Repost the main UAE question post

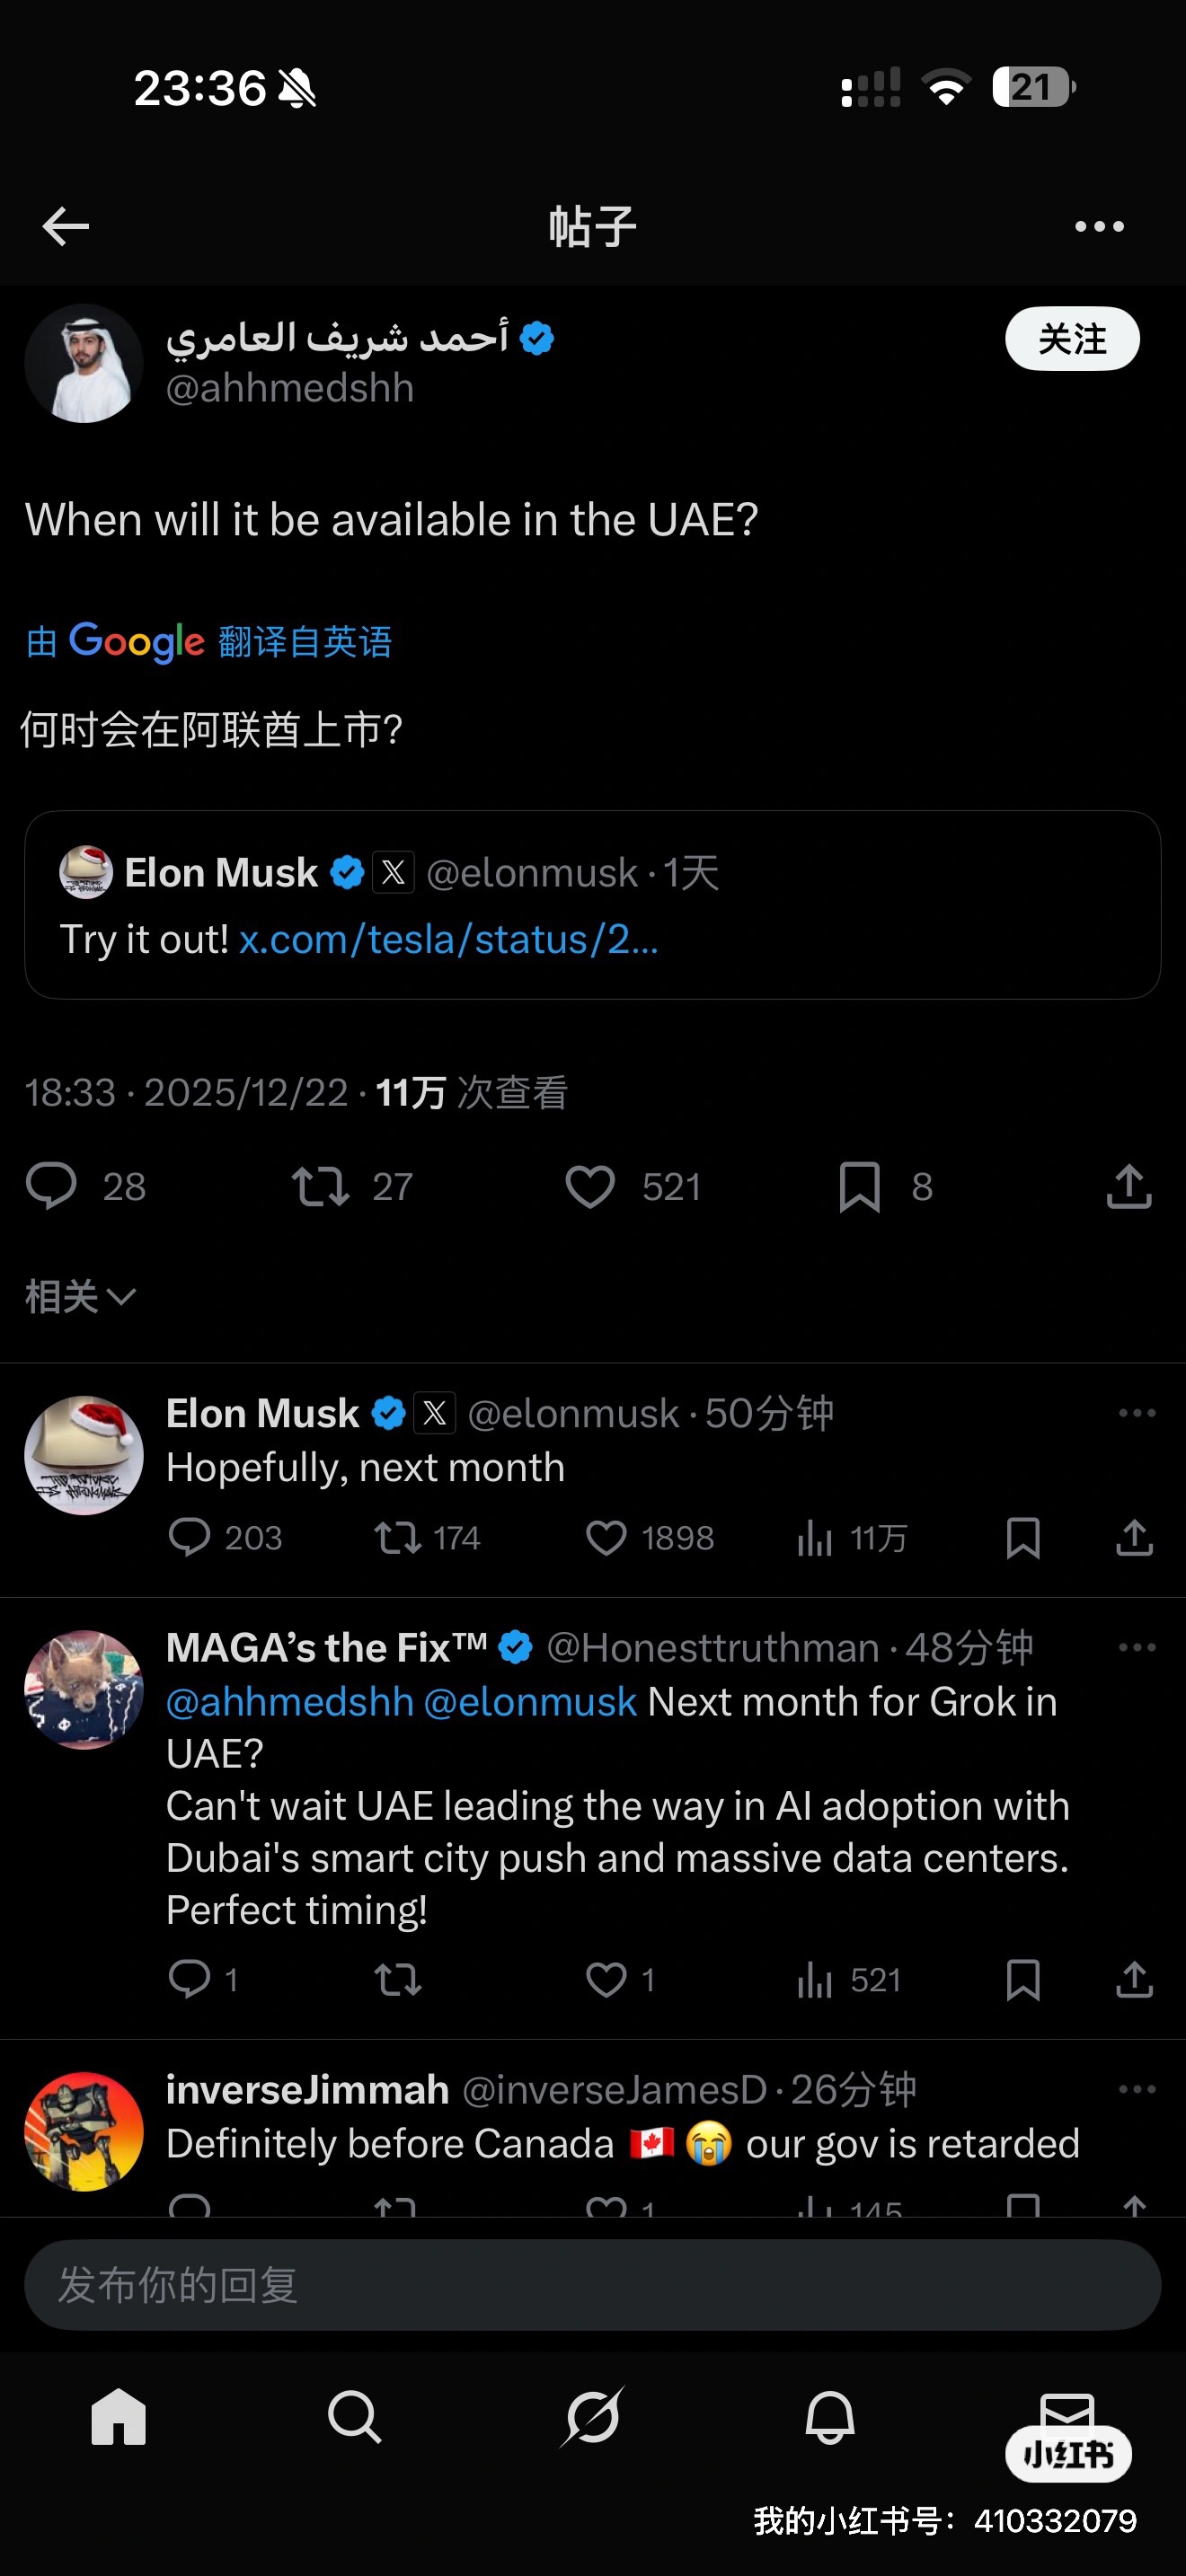[x=320, y=1187]
